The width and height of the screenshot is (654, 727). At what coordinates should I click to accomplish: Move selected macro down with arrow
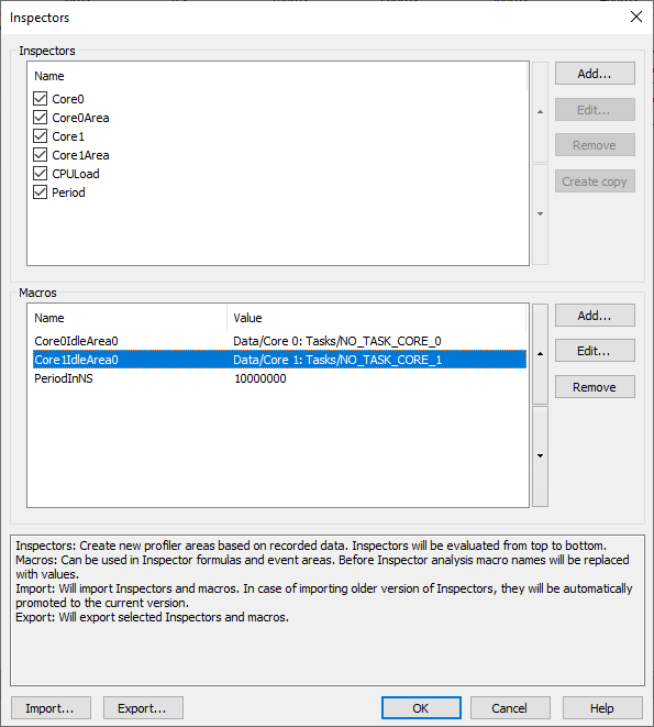[540, 456]
